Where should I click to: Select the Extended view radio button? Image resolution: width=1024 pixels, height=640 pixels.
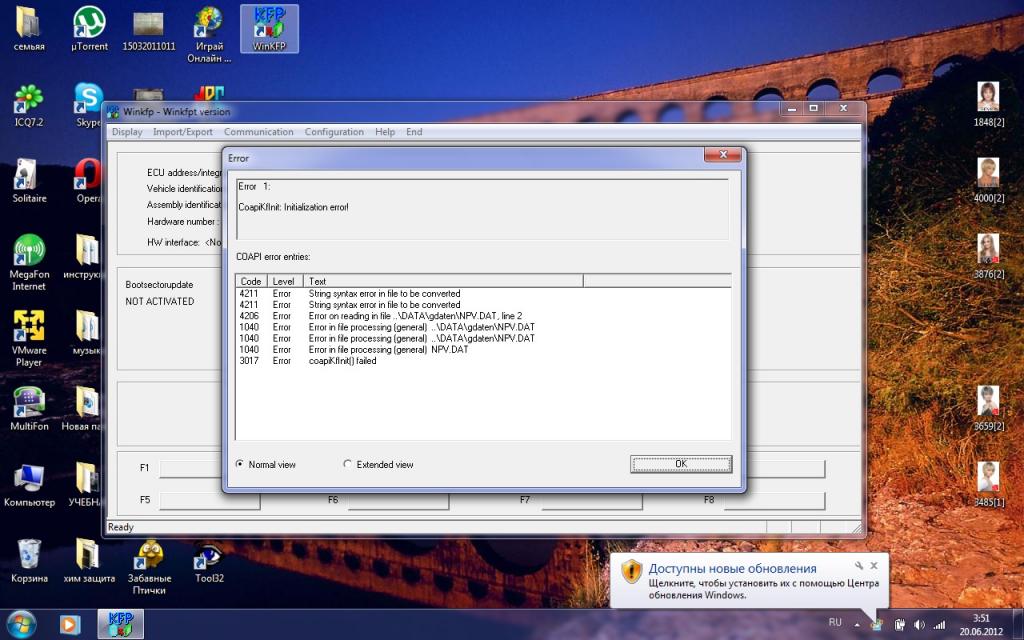(x=348, y=464)
